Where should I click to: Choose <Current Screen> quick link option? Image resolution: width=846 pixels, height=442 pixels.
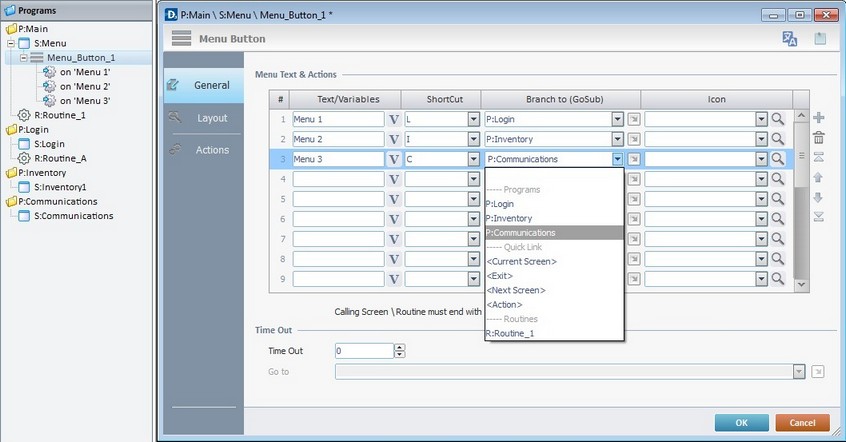554,261
